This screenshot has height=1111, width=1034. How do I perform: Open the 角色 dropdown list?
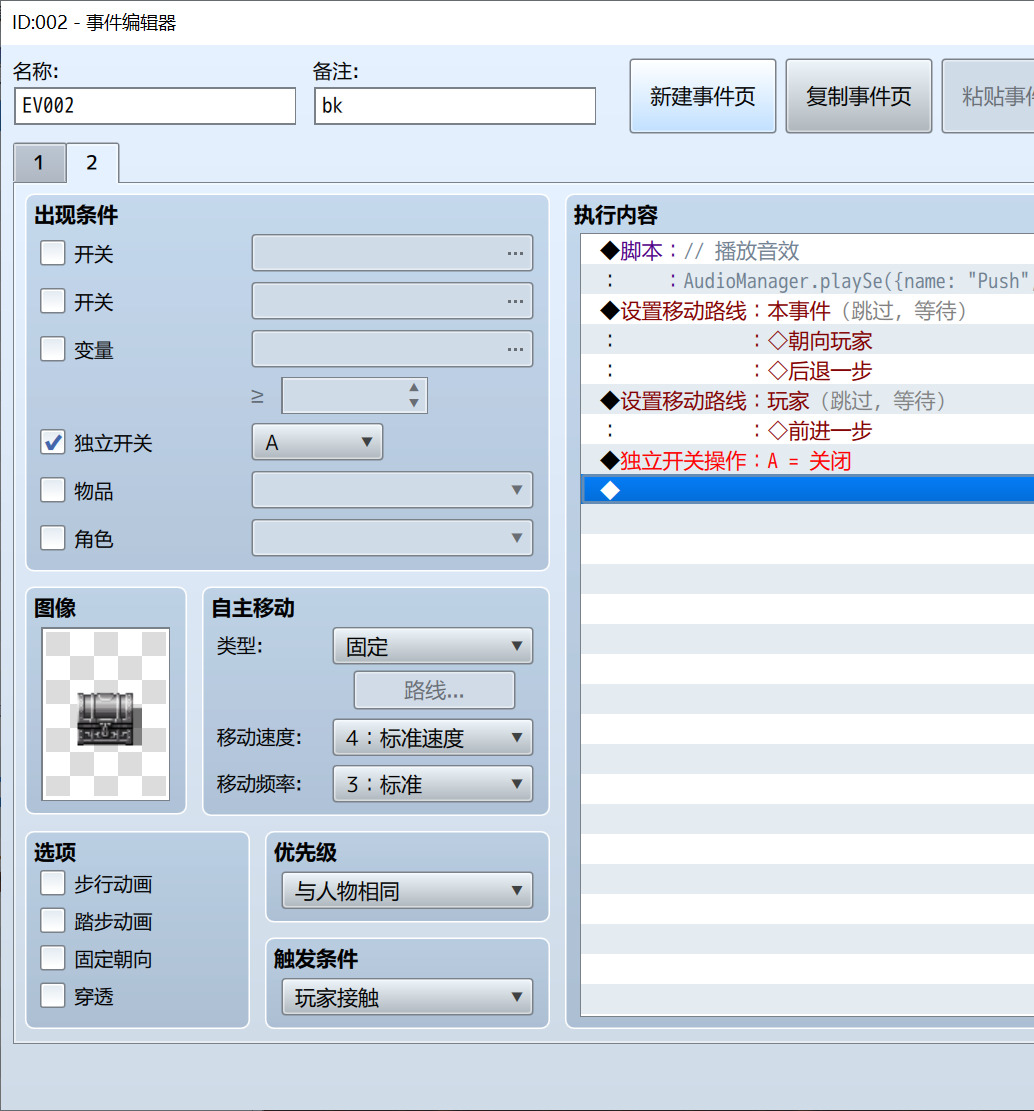(392, 538)
